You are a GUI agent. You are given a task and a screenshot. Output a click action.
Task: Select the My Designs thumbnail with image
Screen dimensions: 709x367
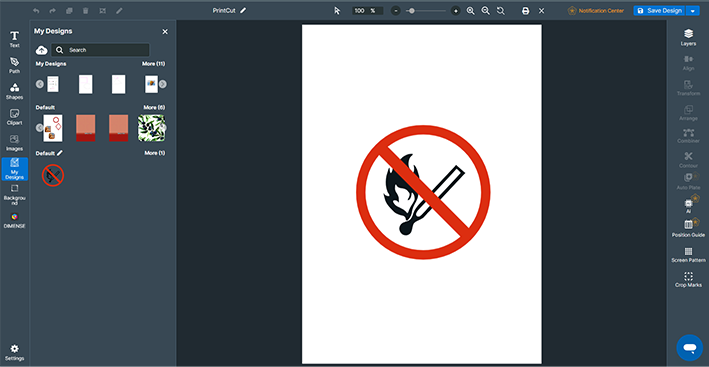pyautogui.click(x=151, y=84)
